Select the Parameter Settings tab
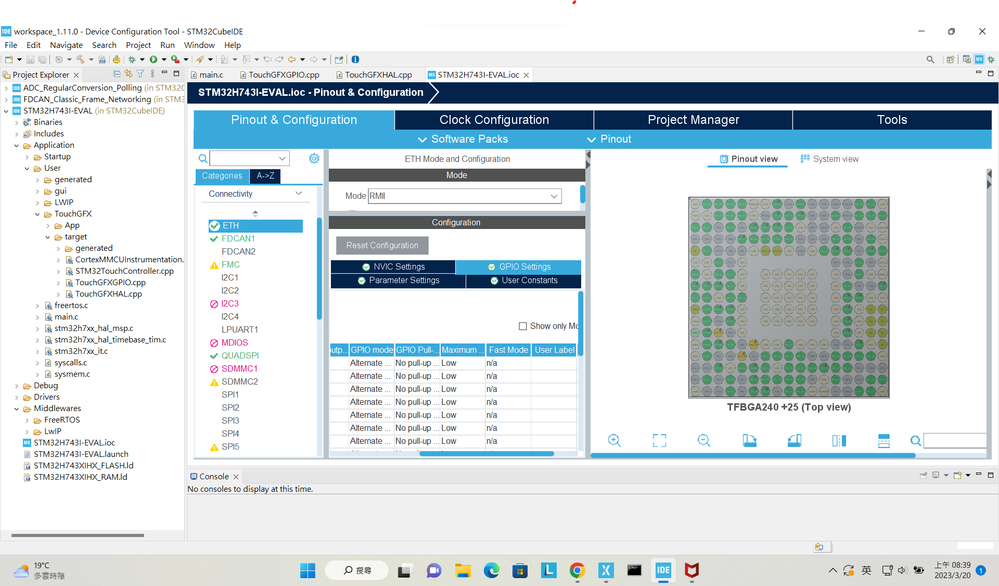 (398, 280)
